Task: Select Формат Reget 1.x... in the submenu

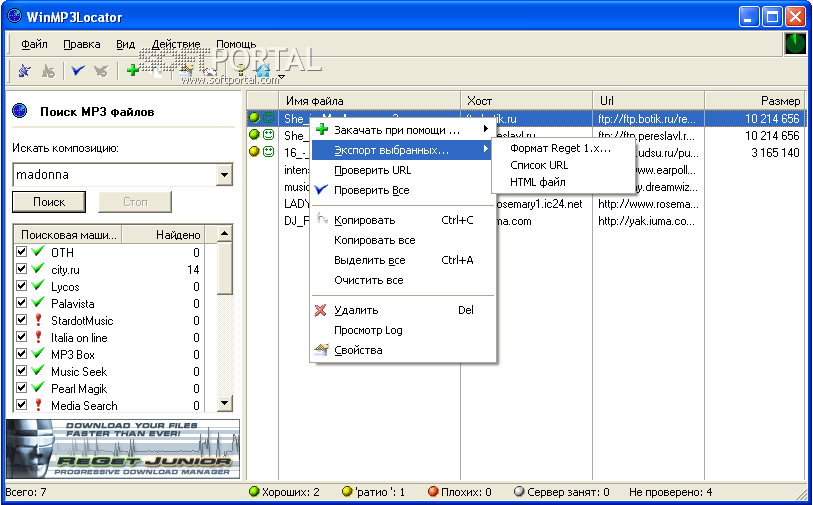Action: click(564, 148)
